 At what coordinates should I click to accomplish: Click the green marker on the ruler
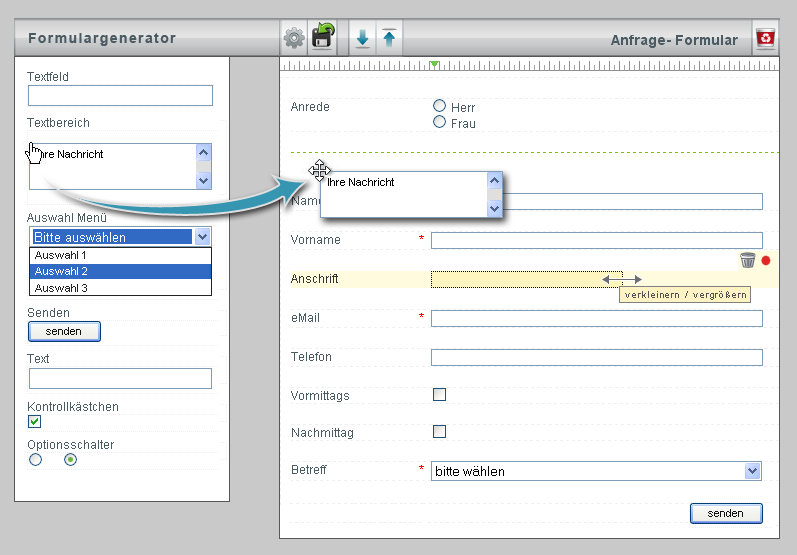pyautogui.click(x=434, y=65)
